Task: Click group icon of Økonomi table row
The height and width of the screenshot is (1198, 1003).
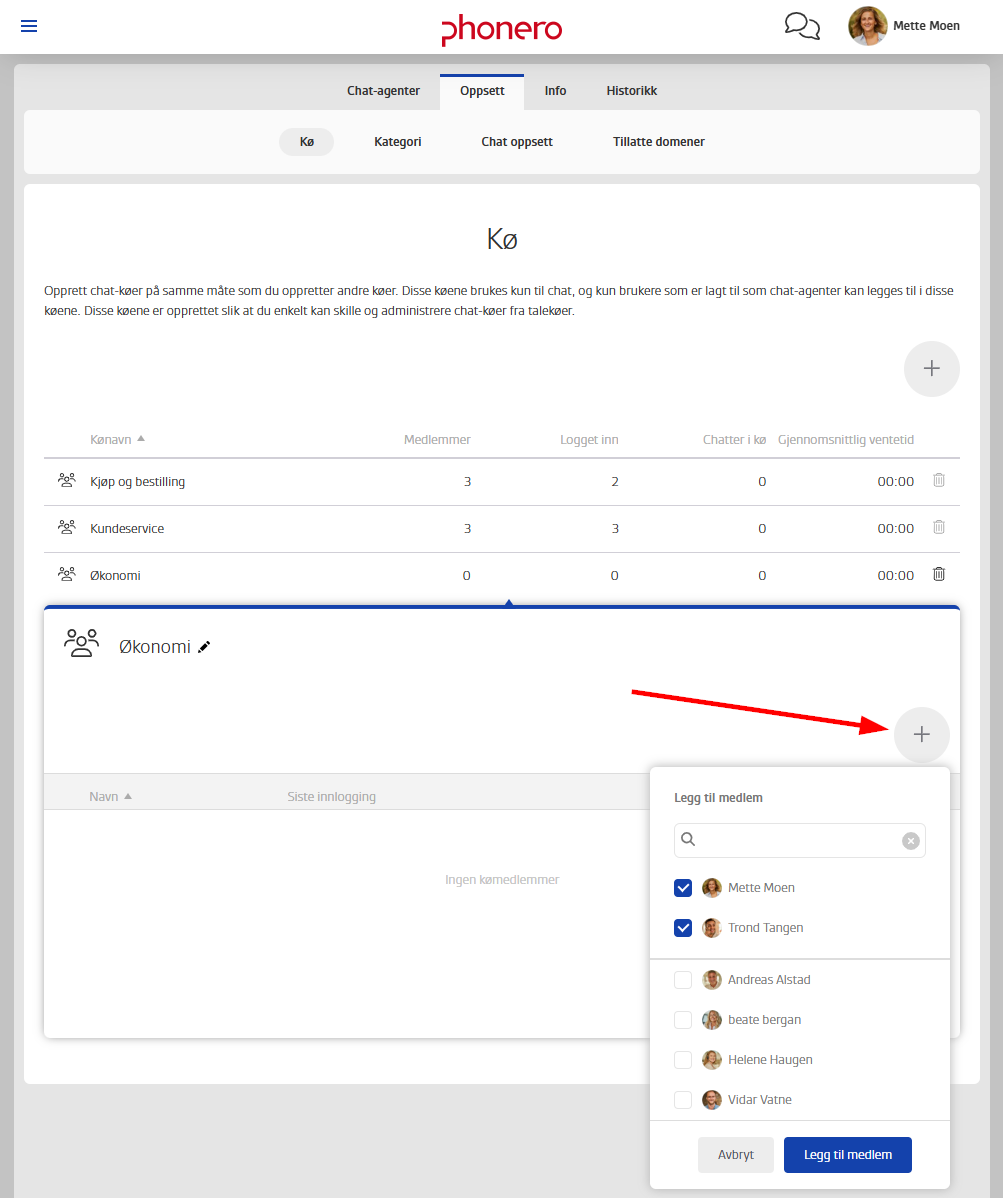Action: (x=66, y=574)
